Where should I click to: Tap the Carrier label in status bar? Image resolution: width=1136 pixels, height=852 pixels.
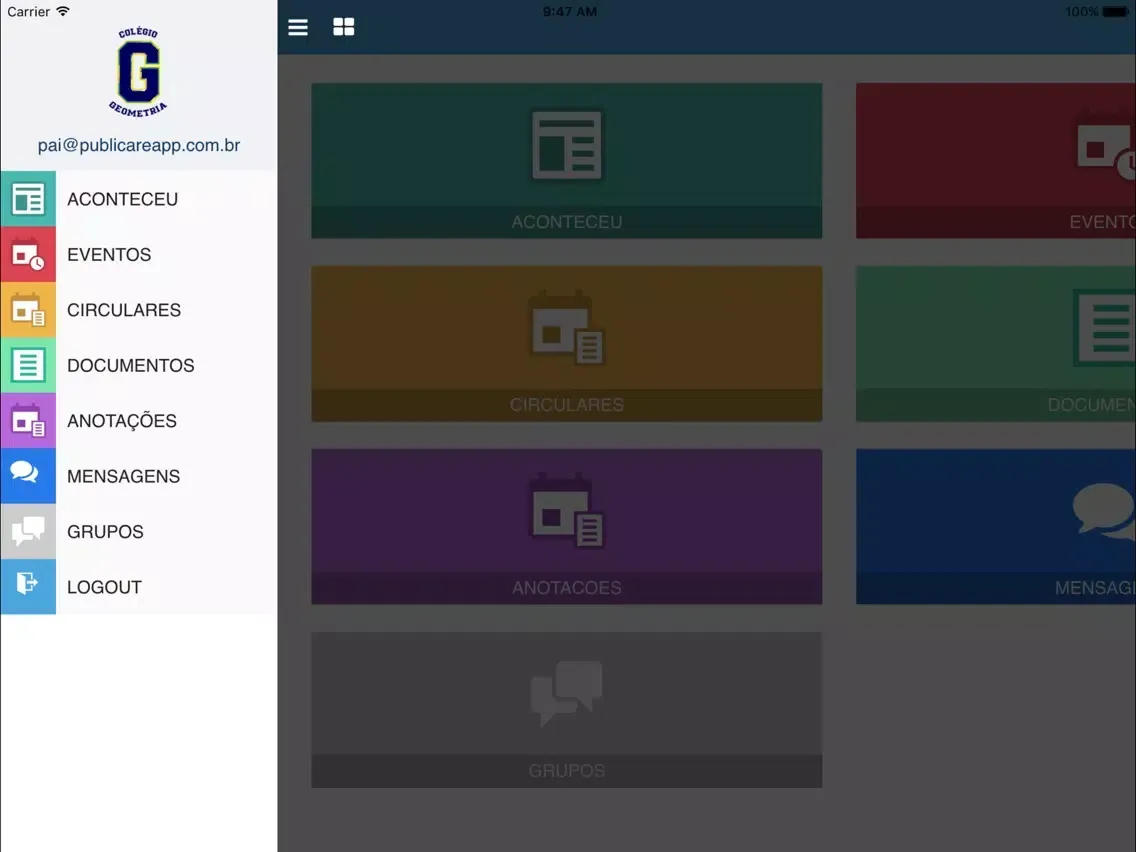tap(28, 12)
